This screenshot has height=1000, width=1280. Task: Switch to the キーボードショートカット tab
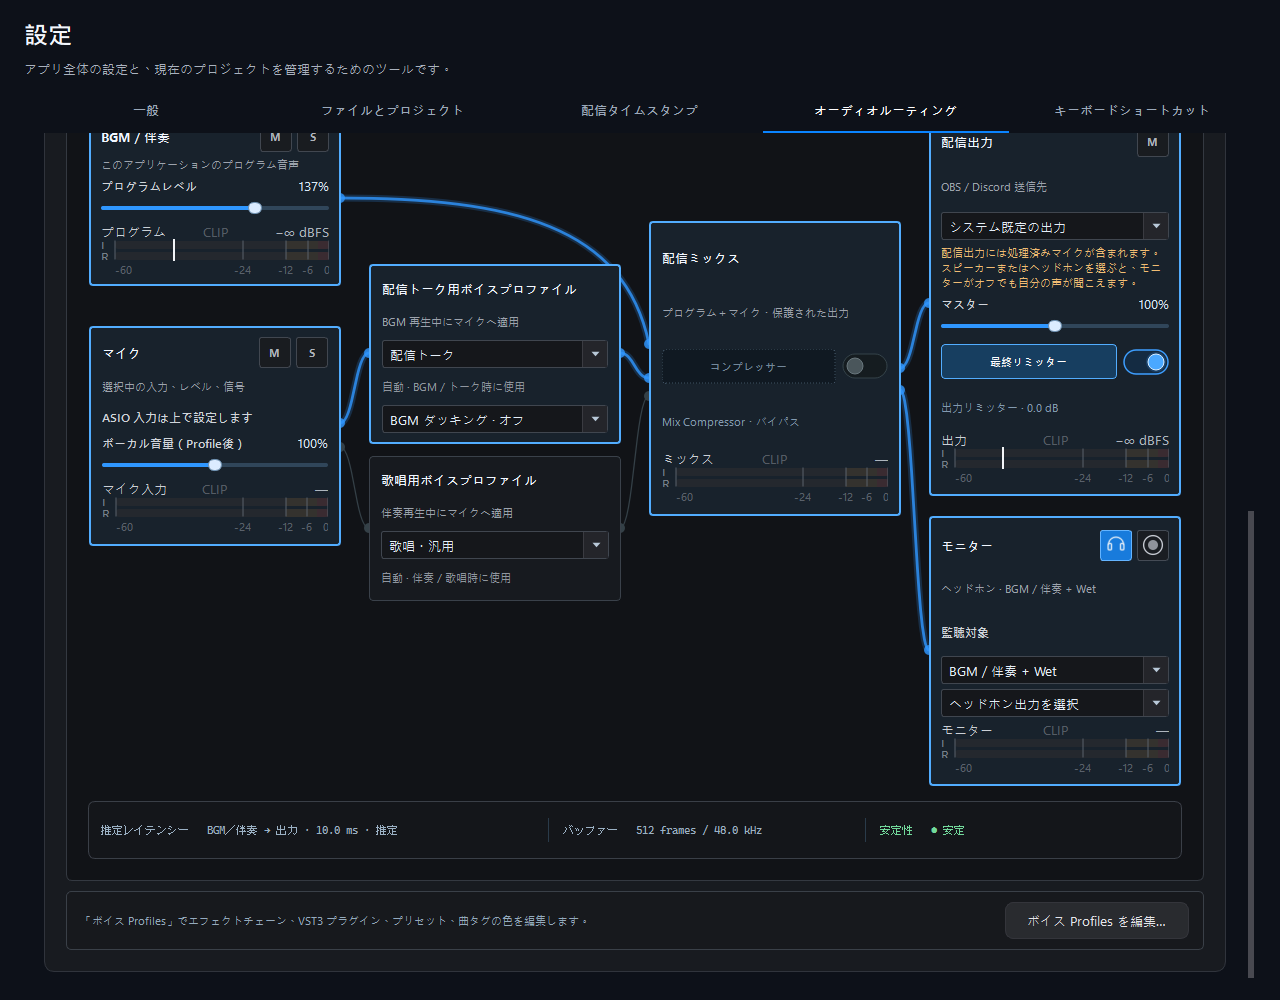point(1132,110)
